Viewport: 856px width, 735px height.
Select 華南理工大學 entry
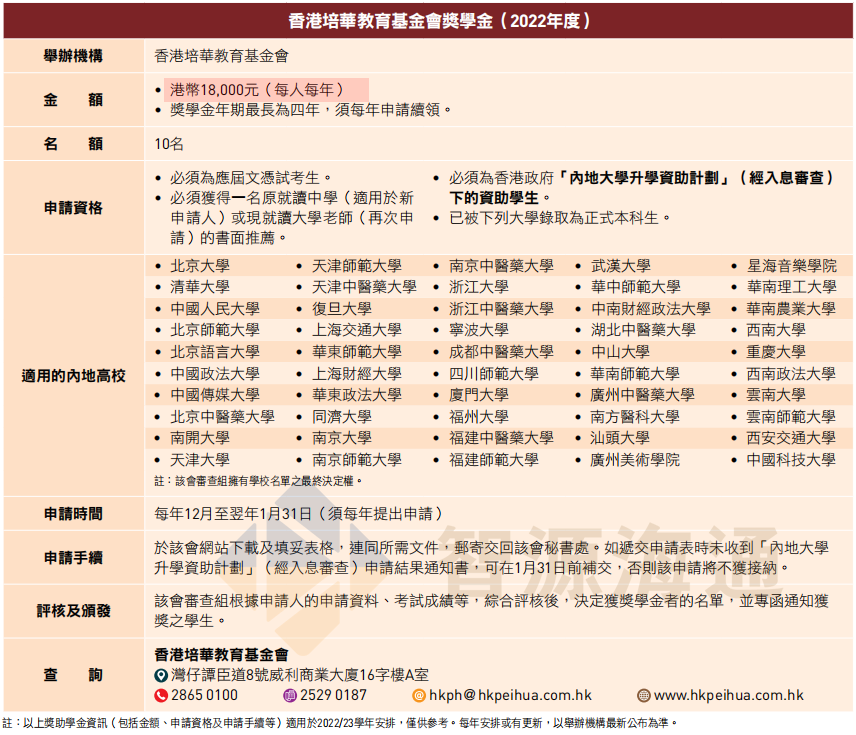[792, 287]
